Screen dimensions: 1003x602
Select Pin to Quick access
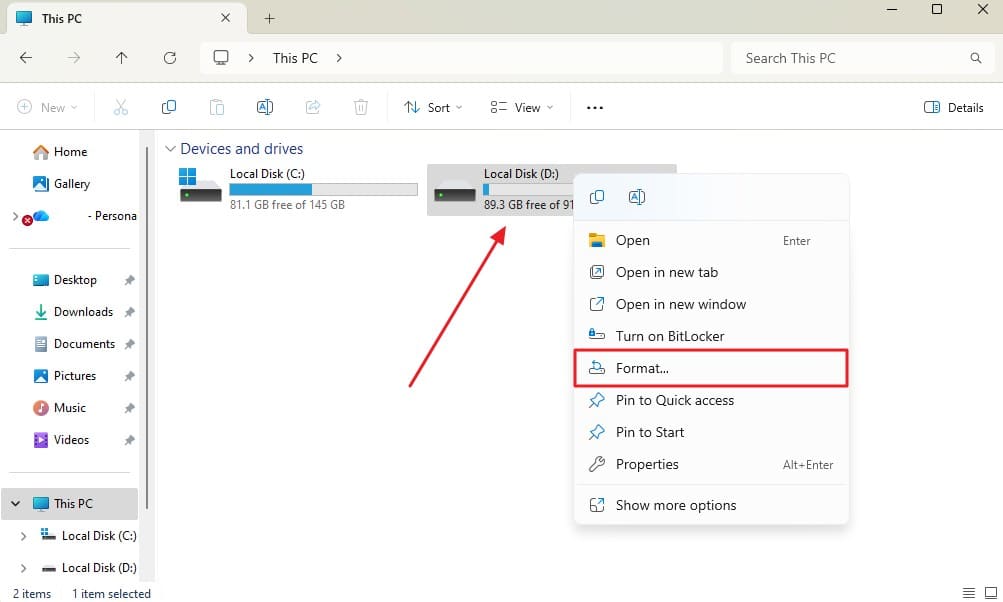711,400
